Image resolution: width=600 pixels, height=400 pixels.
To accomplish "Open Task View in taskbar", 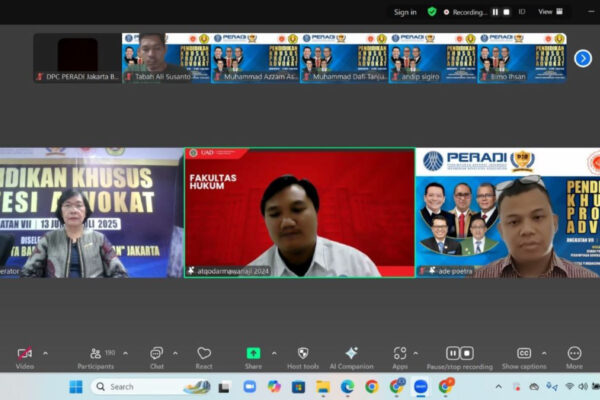I will coord(223,387).
